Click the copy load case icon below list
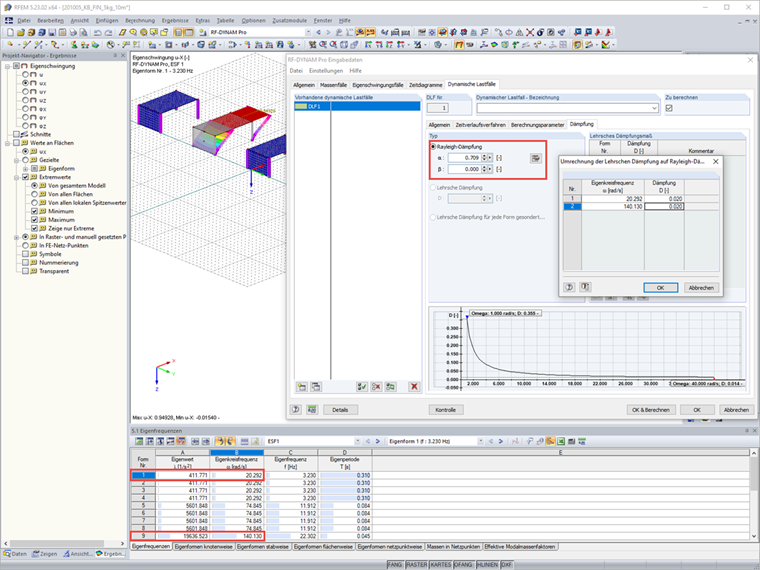Viewport: 760px width, 570px height. [316, 387]
